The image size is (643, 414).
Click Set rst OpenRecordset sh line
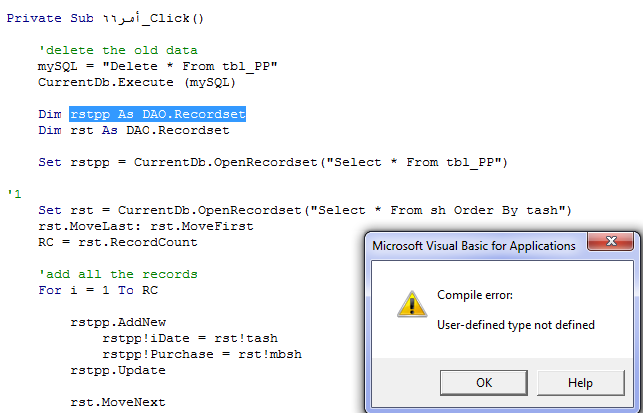click(305, 210)
